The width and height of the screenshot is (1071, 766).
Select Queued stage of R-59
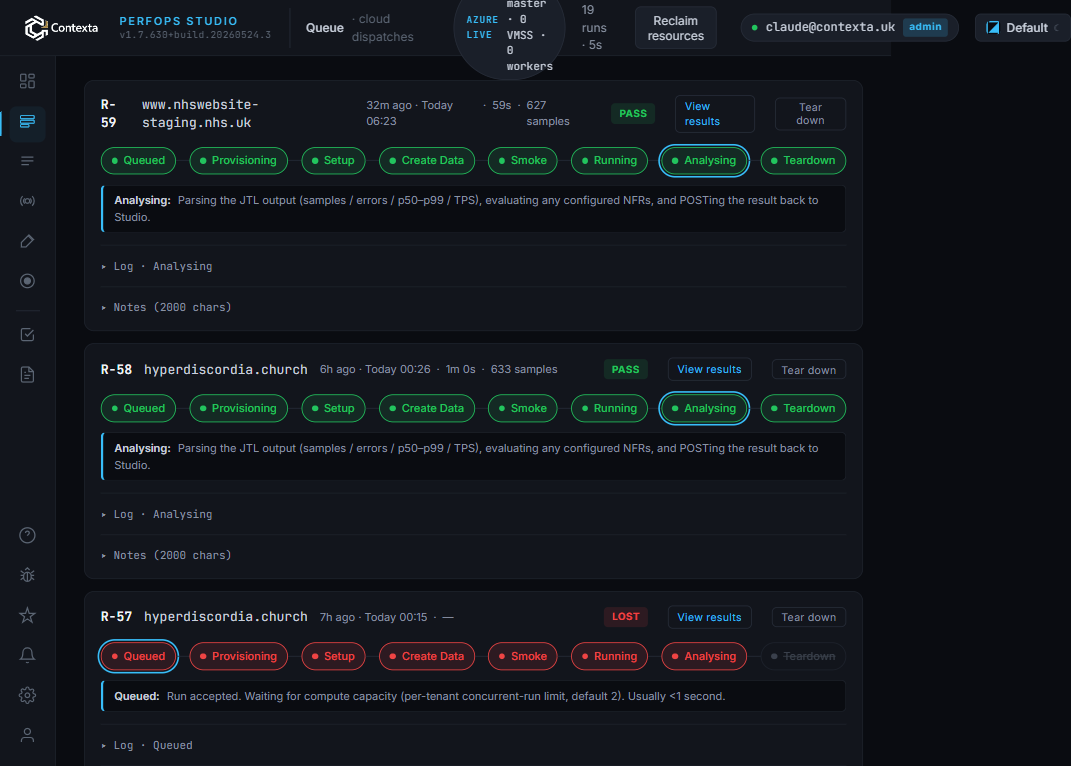point(139,161)
